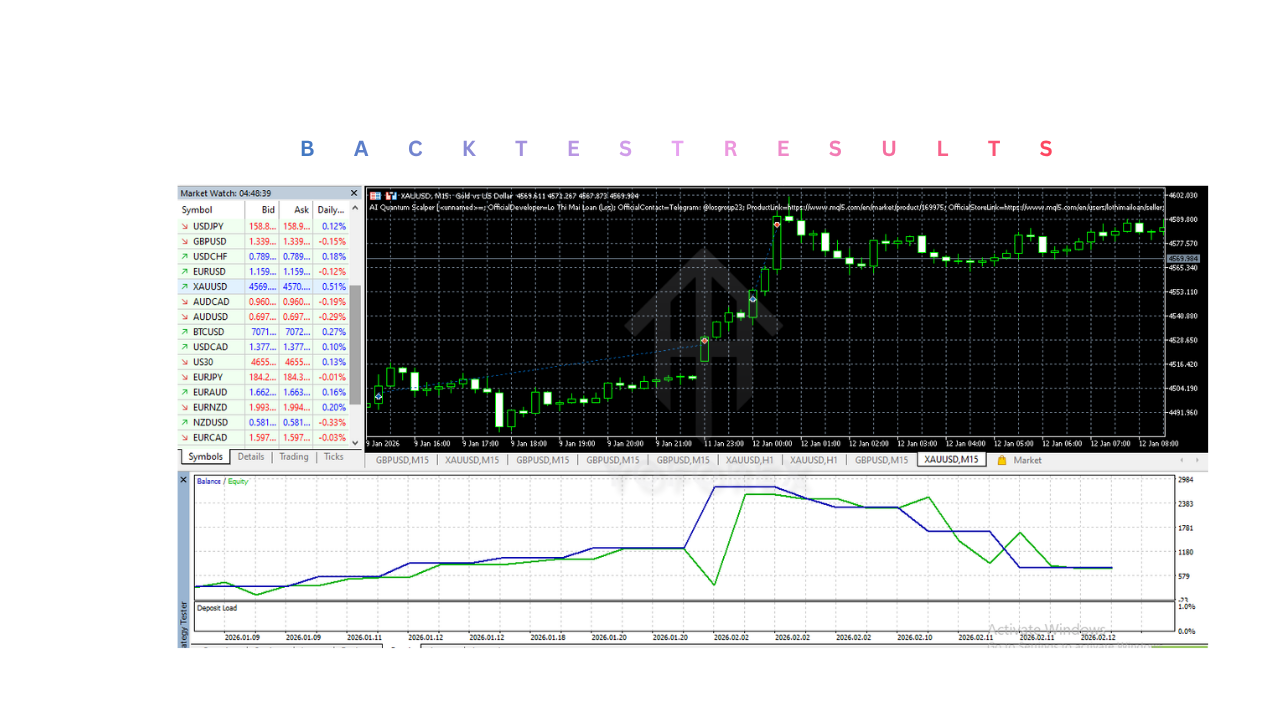Open the Ticks tab
The image size is (1280, 720).
(333, 457)
